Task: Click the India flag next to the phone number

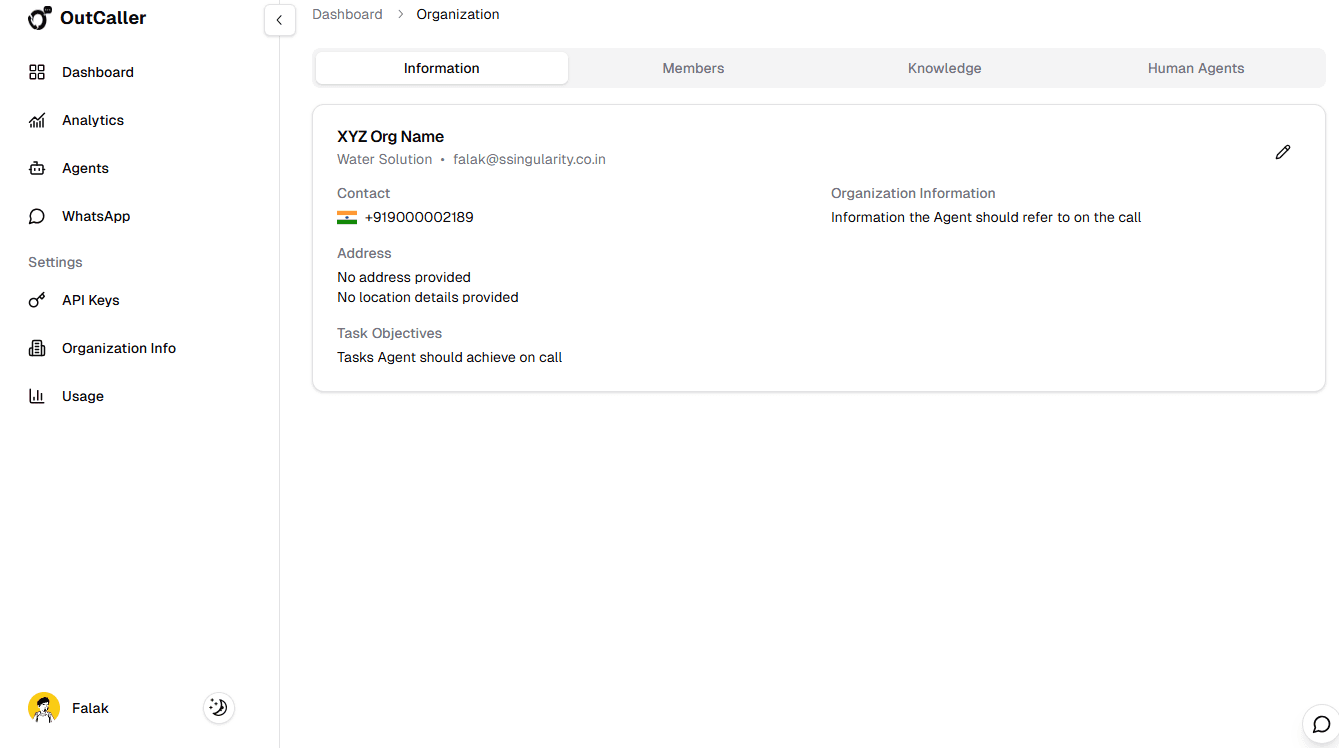Action: tap(346, 216)
